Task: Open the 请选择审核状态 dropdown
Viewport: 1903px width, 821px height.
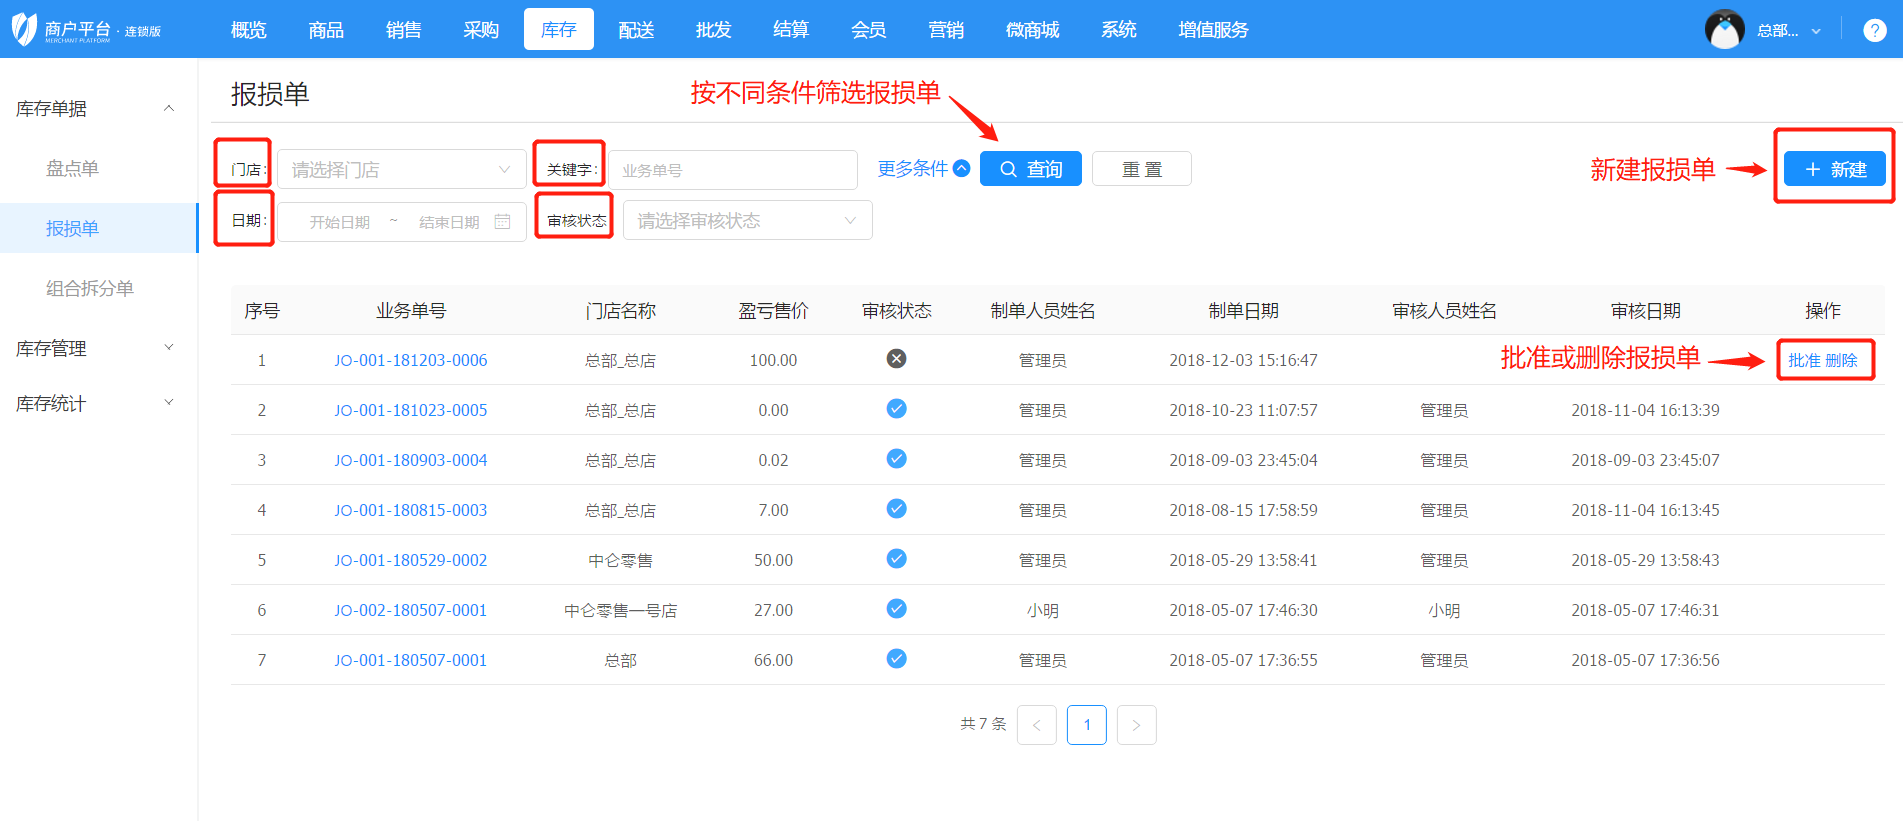Action: tap(747, 221)
